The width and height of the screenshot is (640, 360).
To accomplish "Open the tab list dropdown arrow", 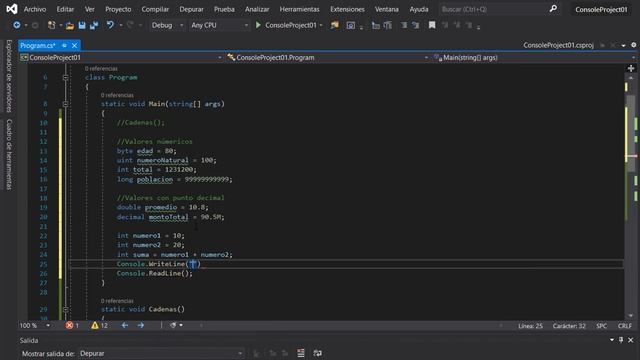I will pyautogui.click(x=624, y=45).
